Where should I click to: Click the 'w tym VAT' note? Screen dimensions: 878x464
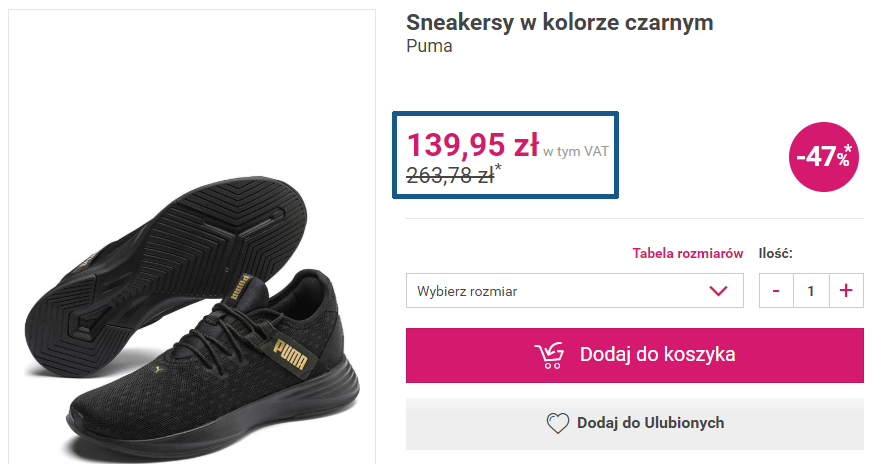(576, 151)
